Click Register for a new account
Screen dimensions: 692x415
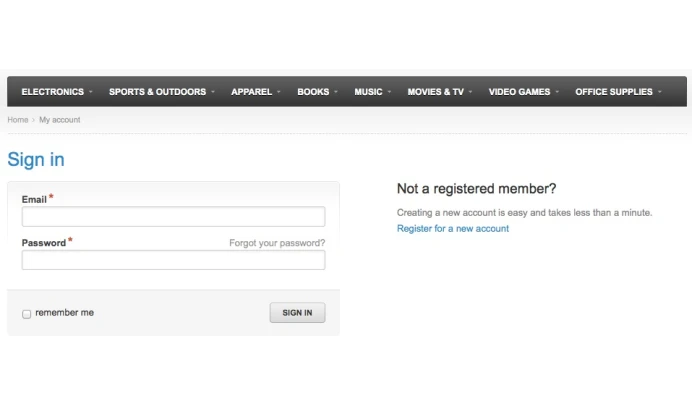pos(453,229)
